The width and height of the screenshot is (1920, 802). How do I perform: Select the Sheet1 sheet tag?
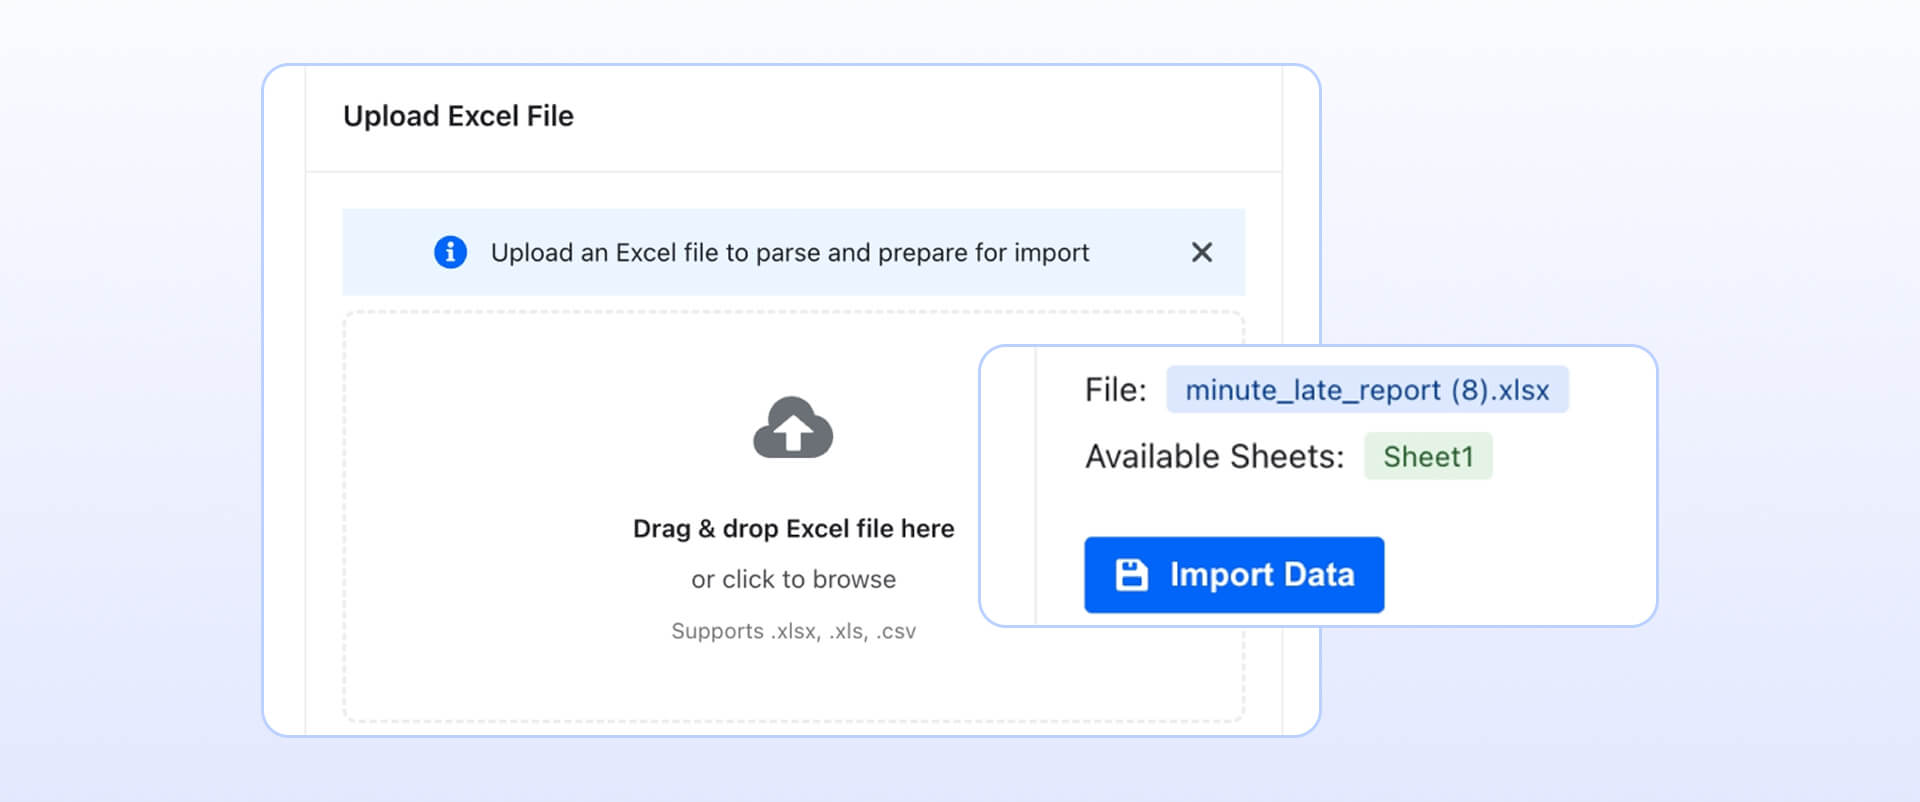coord(1428,456)
